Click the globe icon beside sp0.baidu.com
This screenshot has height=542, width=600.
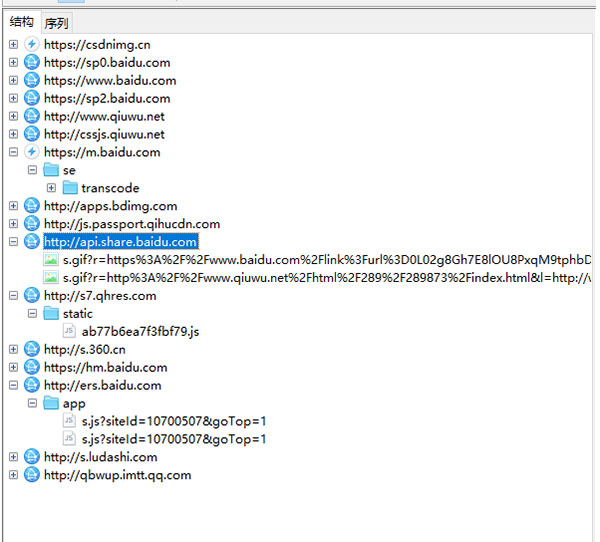pos(32,62)
